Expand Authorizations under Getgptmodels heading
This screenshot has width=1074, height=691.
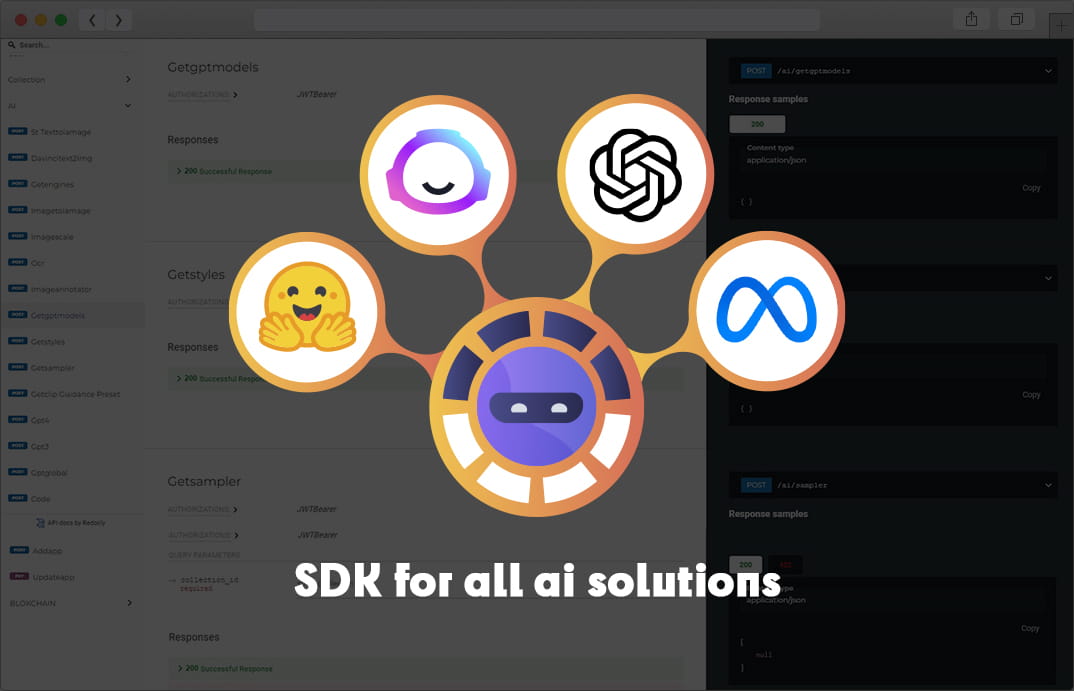(x=202, y=95)
